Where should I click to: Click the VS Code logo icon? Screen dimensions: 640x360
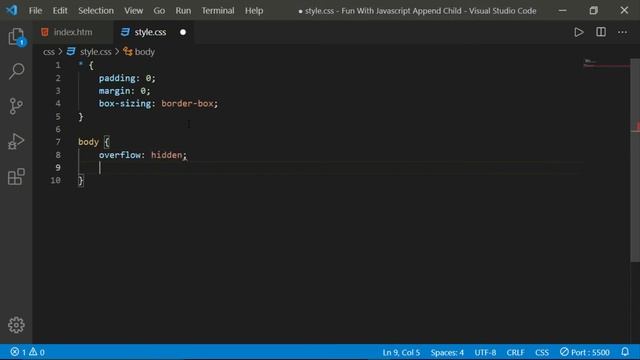12,10
